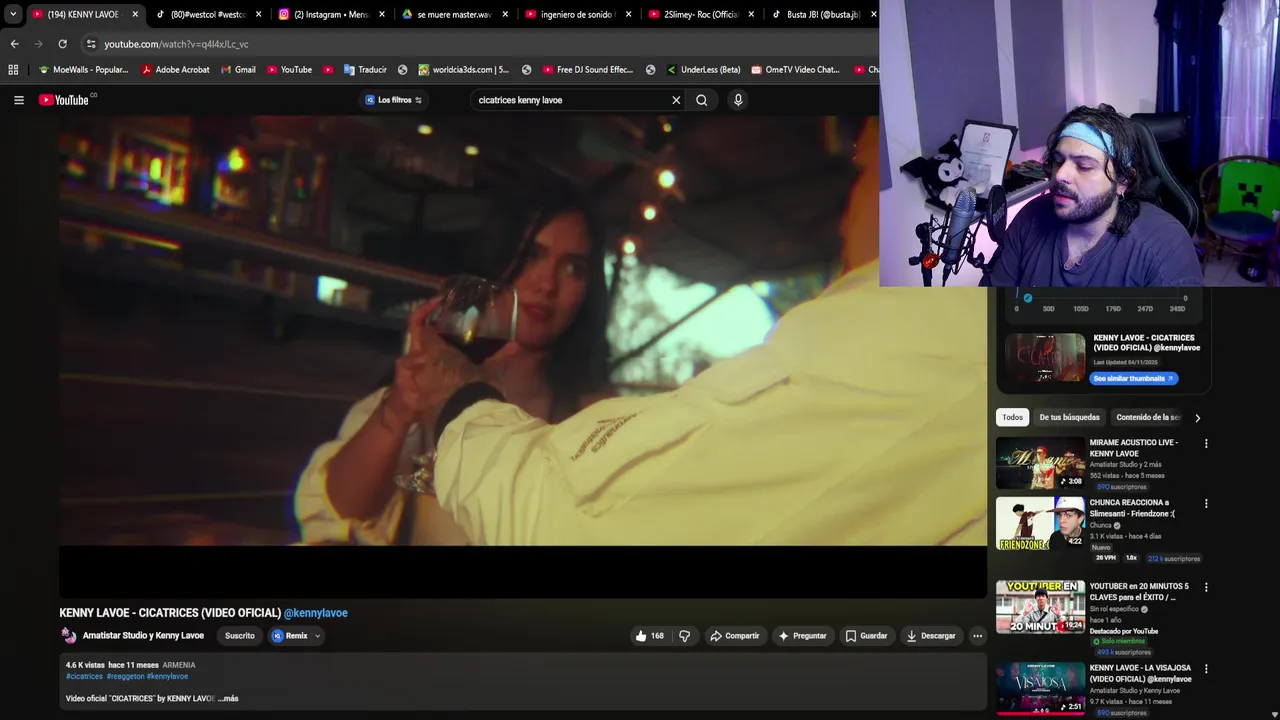Open the Gmail bookmark

pos(238,70)
